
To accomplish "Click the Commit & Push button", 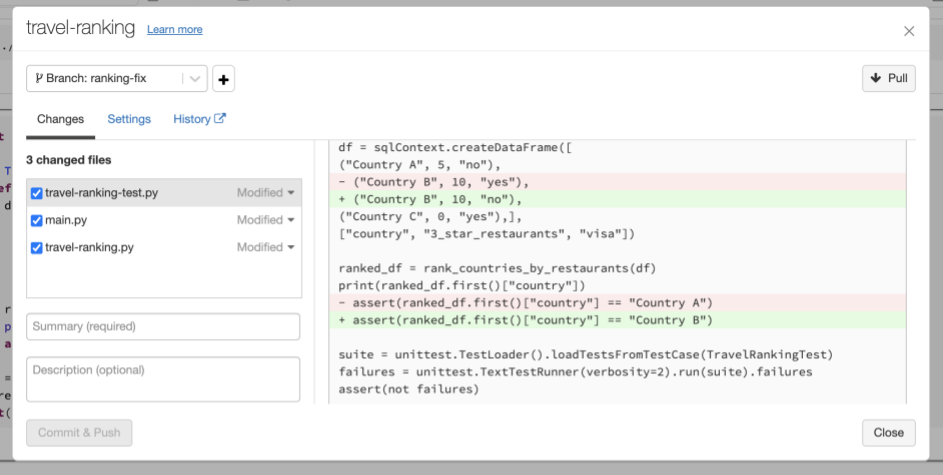I will click(79, 433).
